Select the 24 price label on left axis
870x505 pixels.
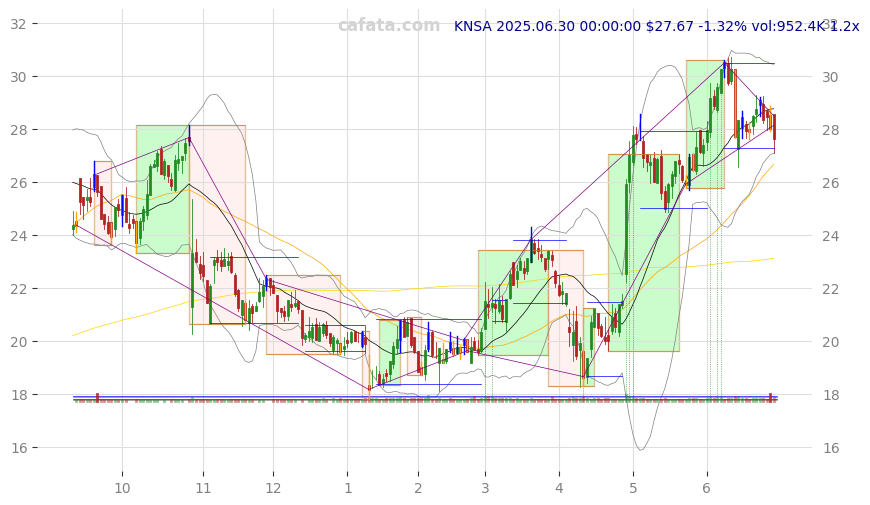pyautogui.click(x=18, y=236)
